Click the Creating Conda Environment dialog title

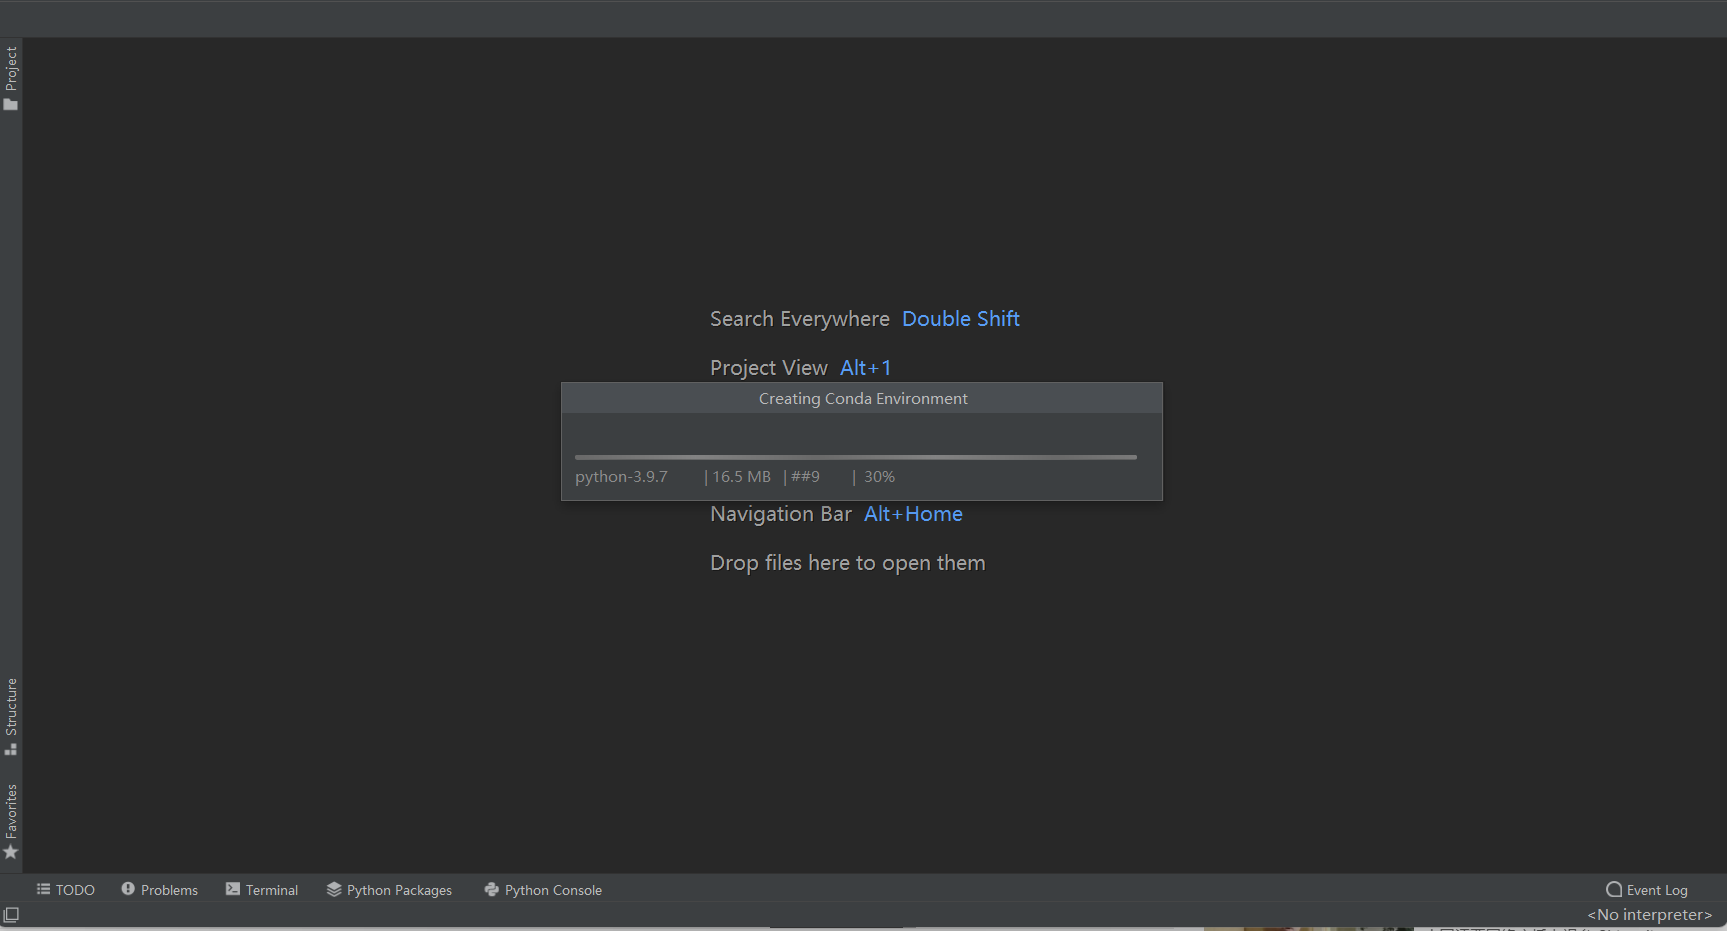[x=863, y=399]
